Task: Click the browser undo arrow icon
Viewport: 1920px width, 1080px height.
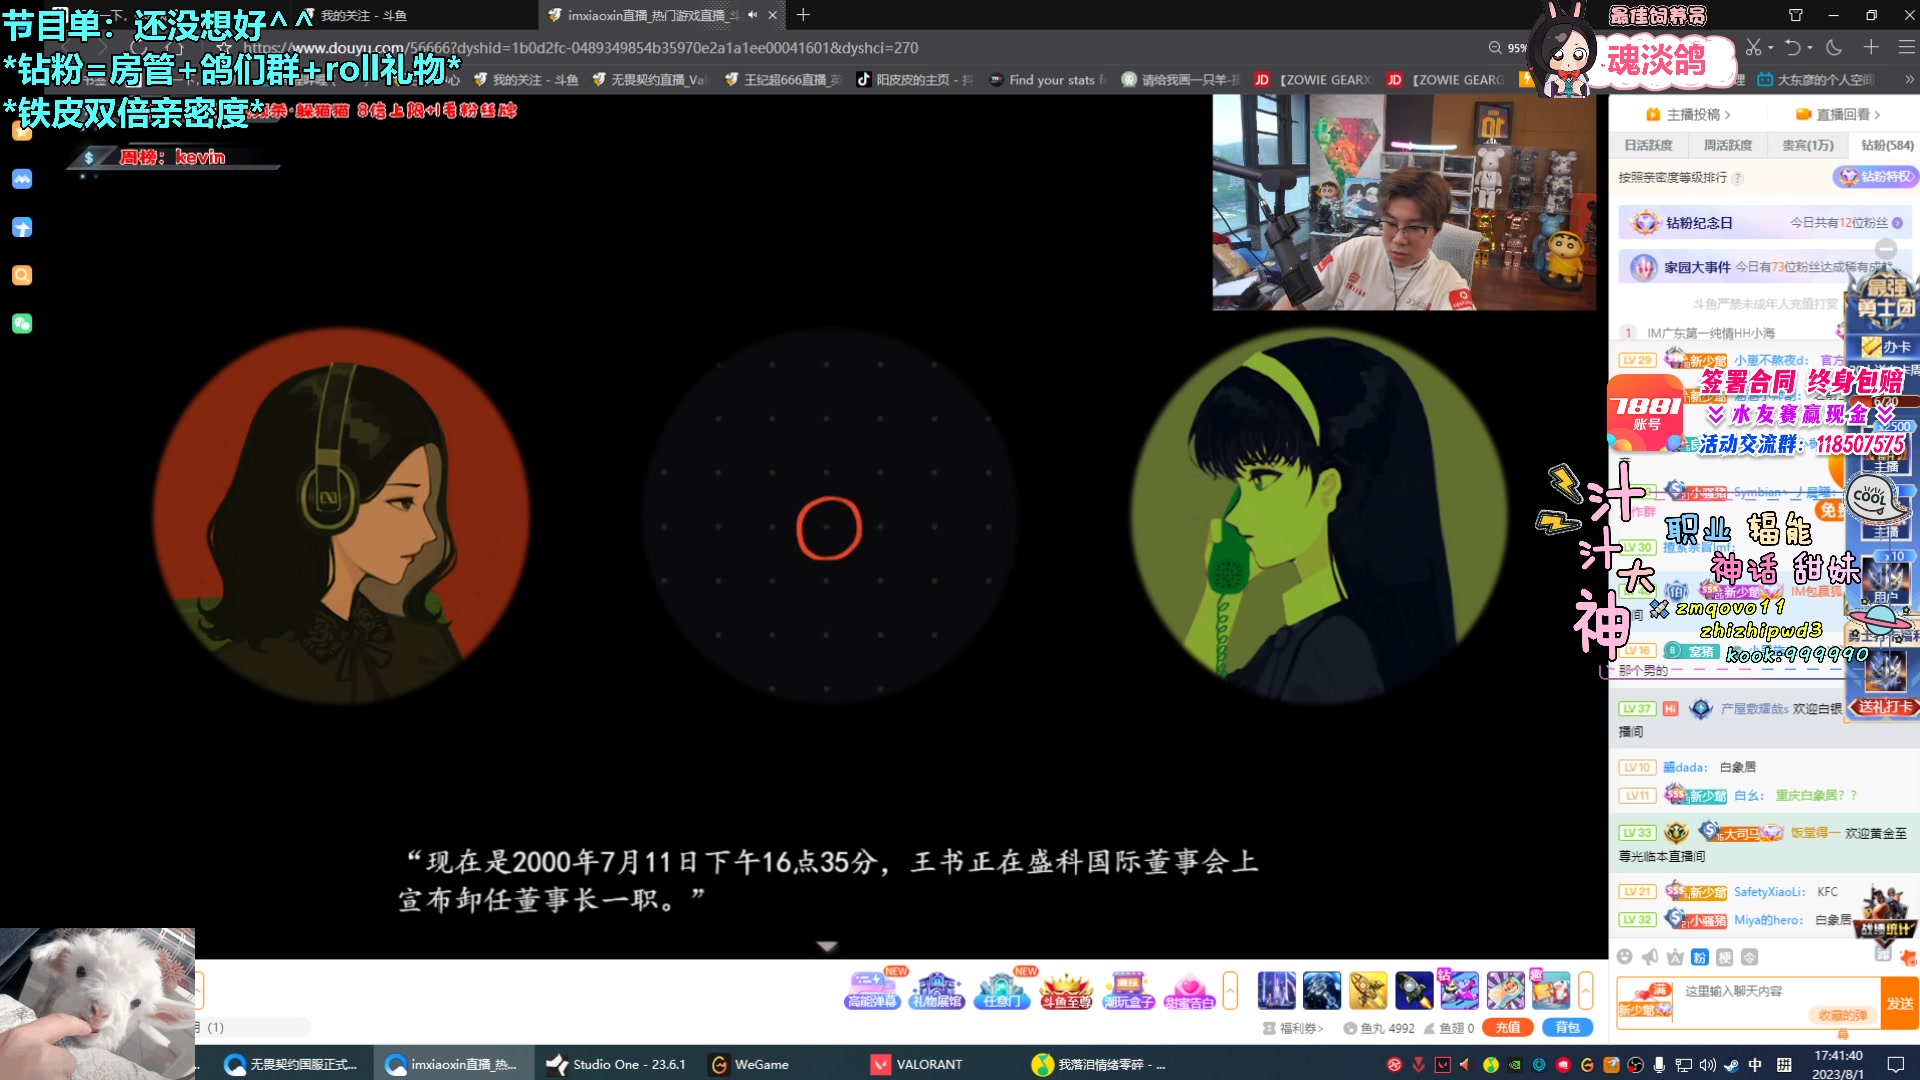Action: tap(1793, 47)
